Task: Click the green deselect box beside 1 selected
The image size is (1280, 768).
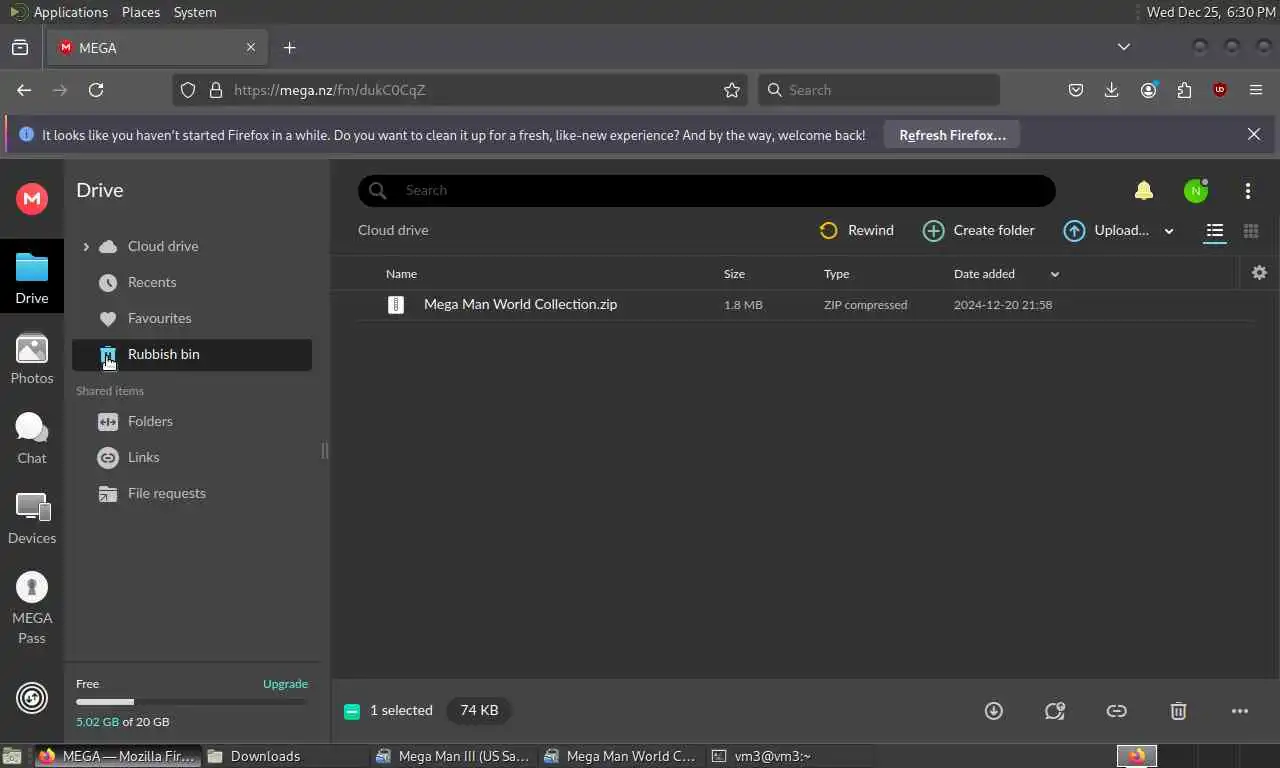Action: click(351, 711)
